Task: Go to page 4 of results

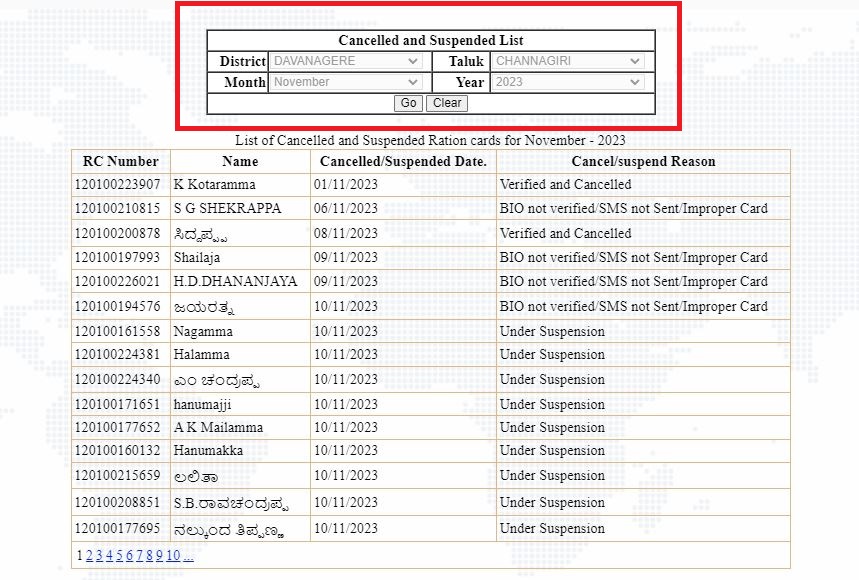Action: coord(110,555)
